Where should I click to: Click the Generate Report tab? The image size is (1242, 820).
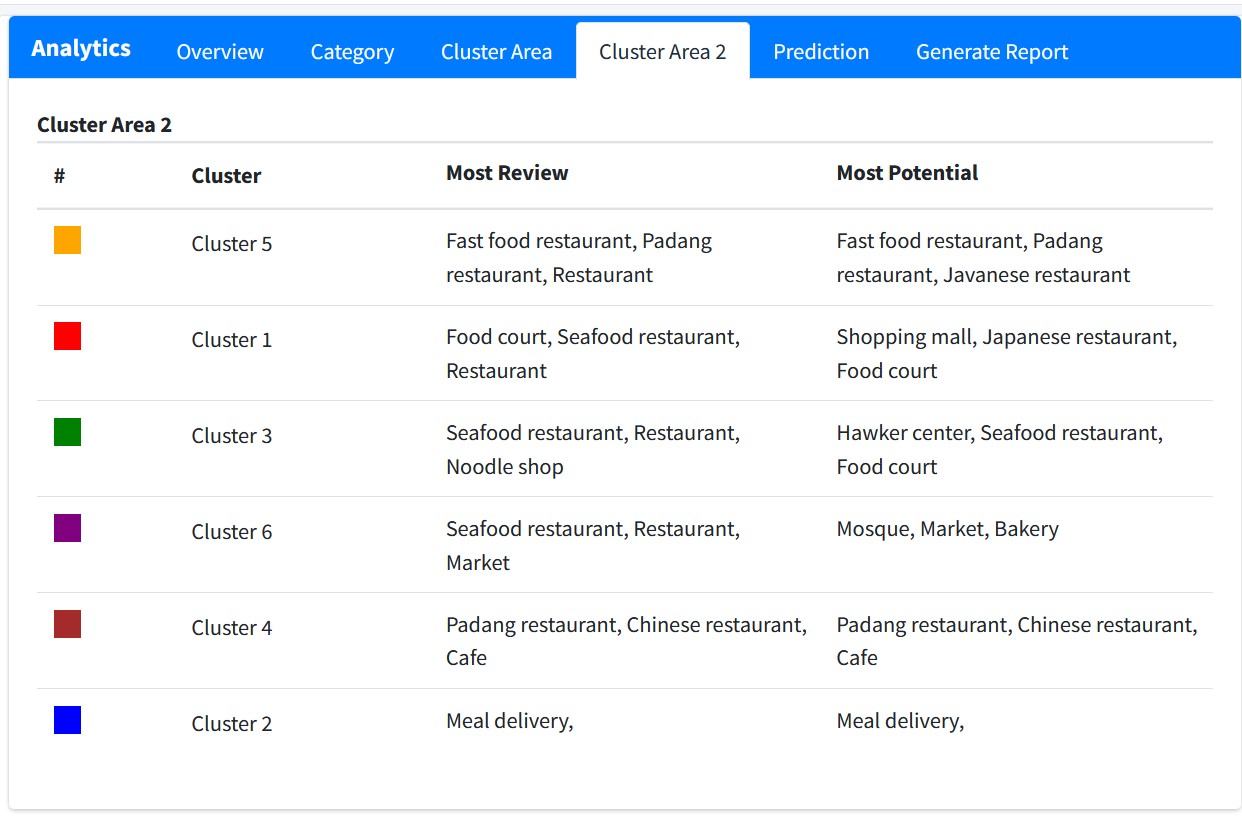point(992,52)
